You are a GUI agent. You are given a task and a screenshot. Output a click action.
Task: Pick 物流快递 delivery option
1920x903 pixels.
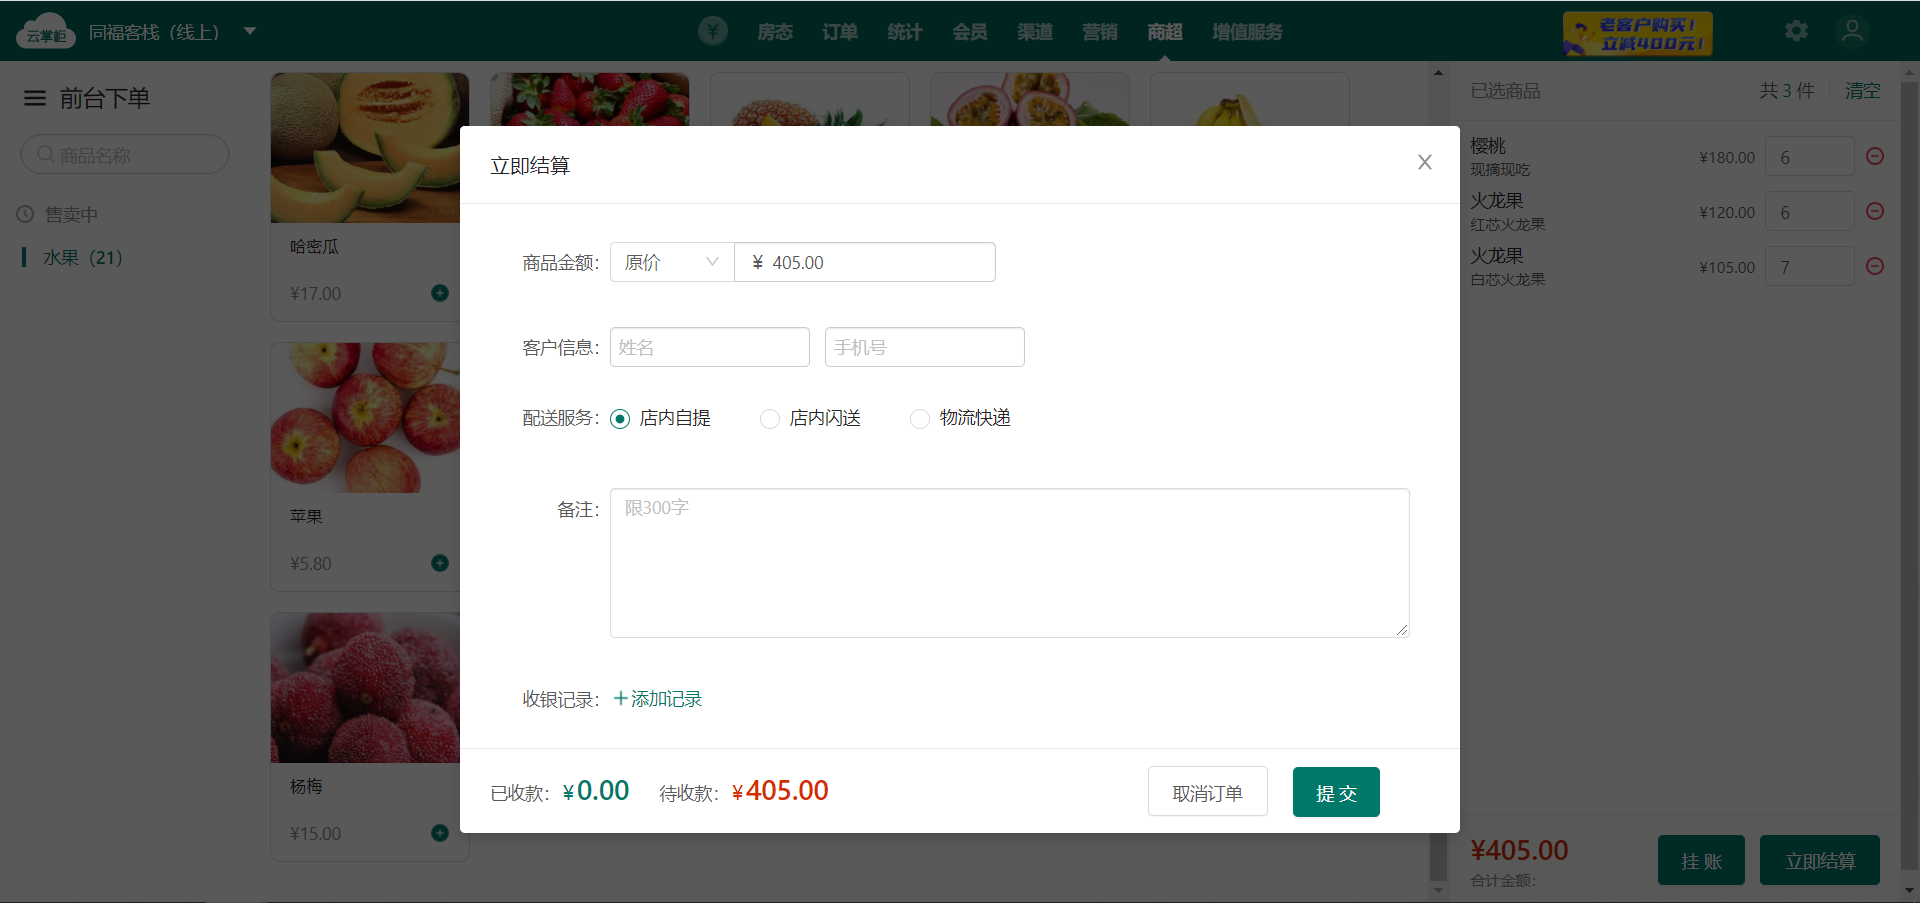coord(920,419)
